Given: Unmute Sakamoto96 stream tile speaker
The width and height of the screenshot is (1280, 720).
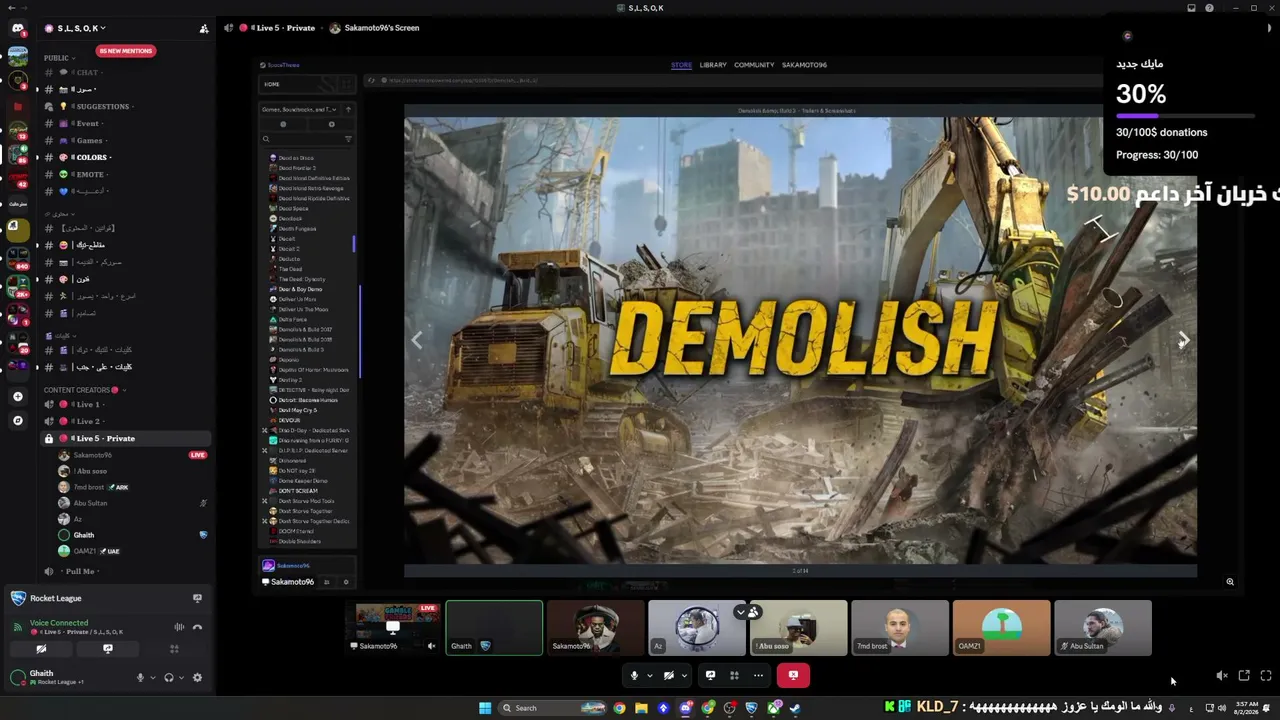Looking at the screenshot, I should (431, 646).
